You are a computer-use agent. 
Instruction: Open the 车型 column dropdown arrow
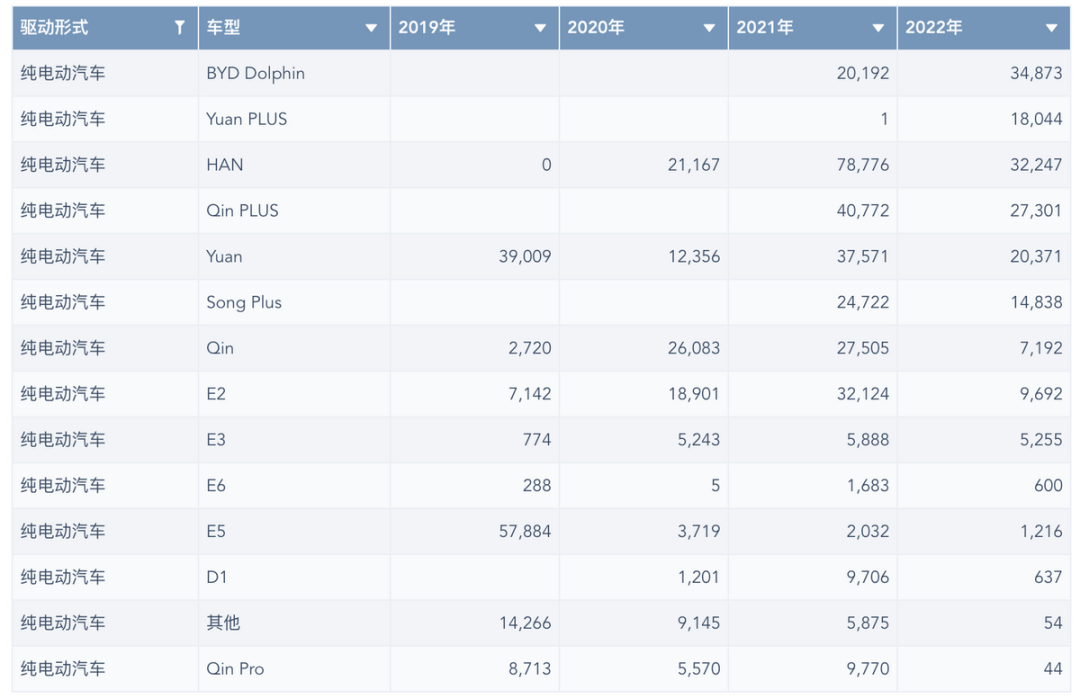click(x=371, y=28)
